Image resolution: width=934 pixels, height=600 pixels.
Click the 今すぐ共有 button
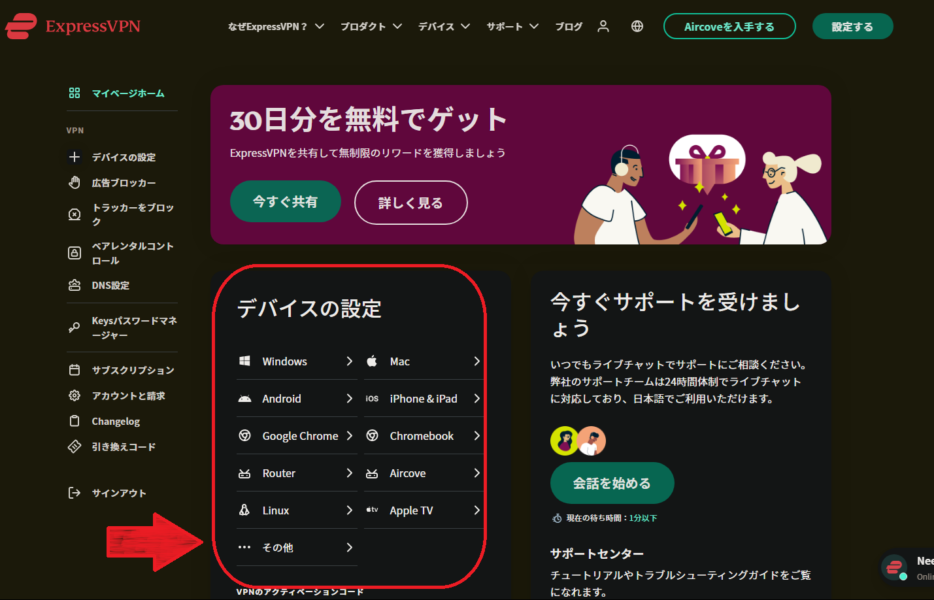click(285, 201)
